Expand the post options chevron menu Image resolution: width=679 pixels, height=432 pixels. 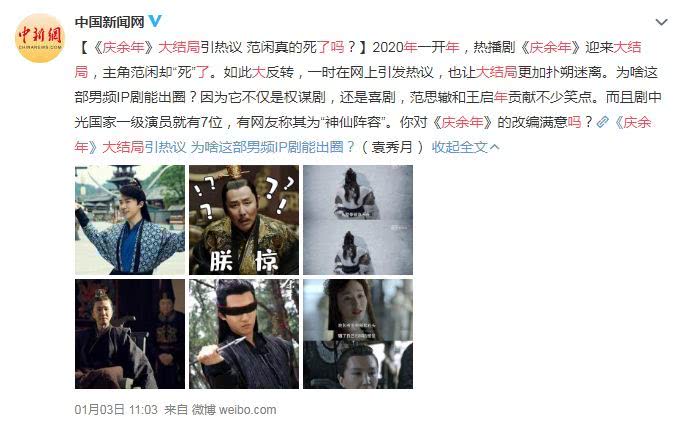click(661, 22)
